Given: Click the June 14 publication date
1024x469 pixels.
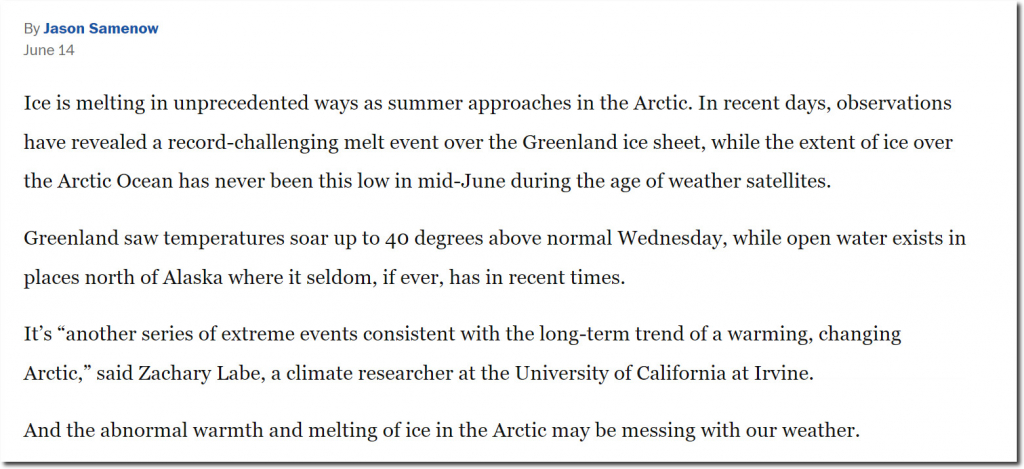Looking at the screenshot, I should pos(49,50).
